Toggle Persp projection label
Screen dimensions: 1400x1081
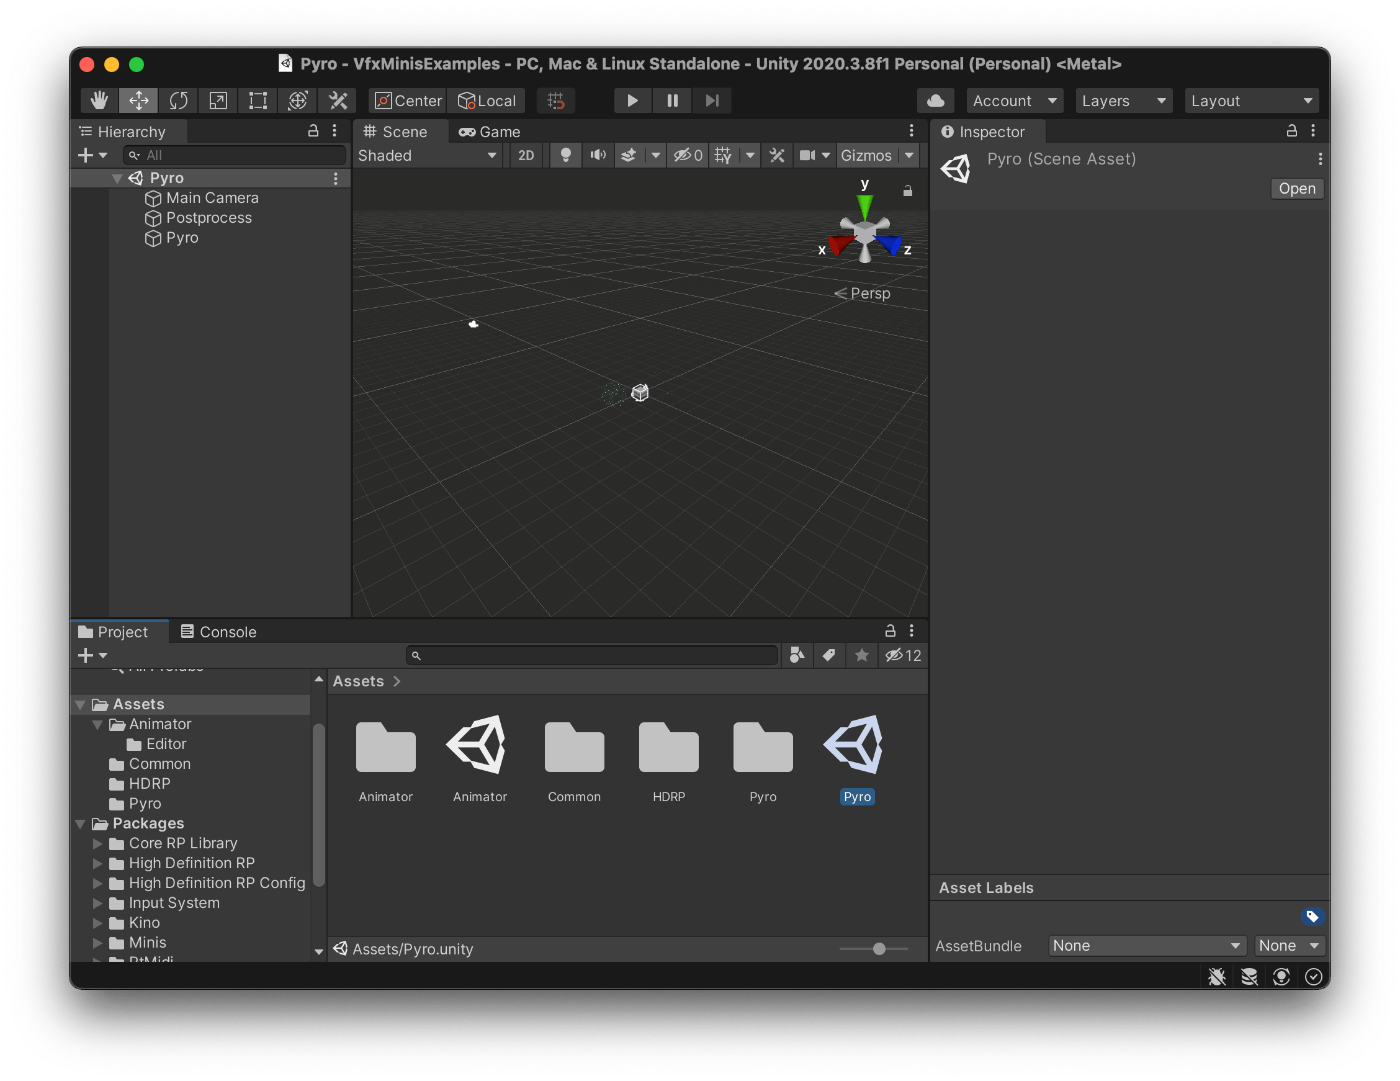click(x=862, y=293)
